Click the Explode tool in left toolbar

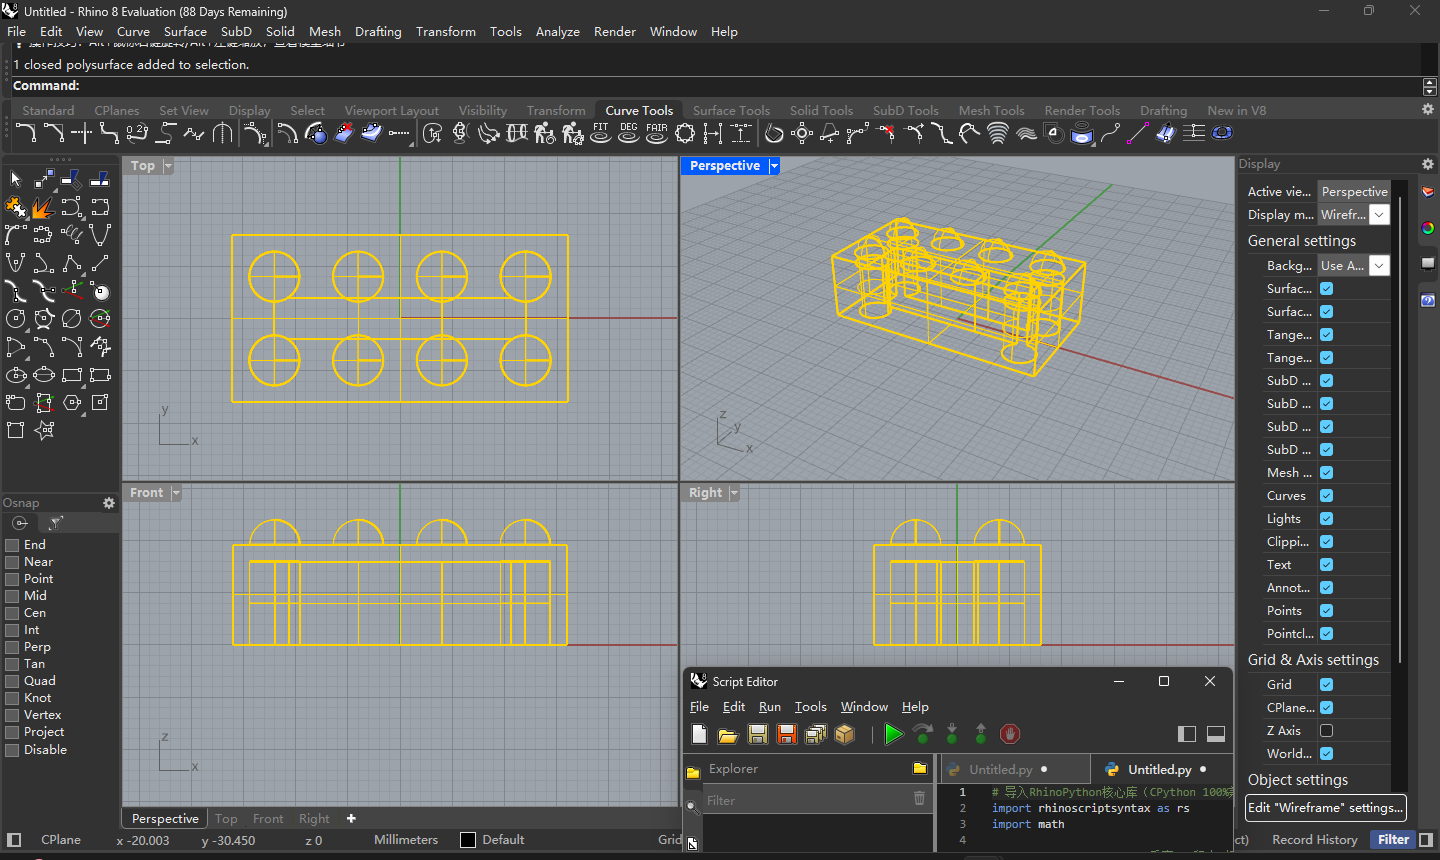coord(42,207)
